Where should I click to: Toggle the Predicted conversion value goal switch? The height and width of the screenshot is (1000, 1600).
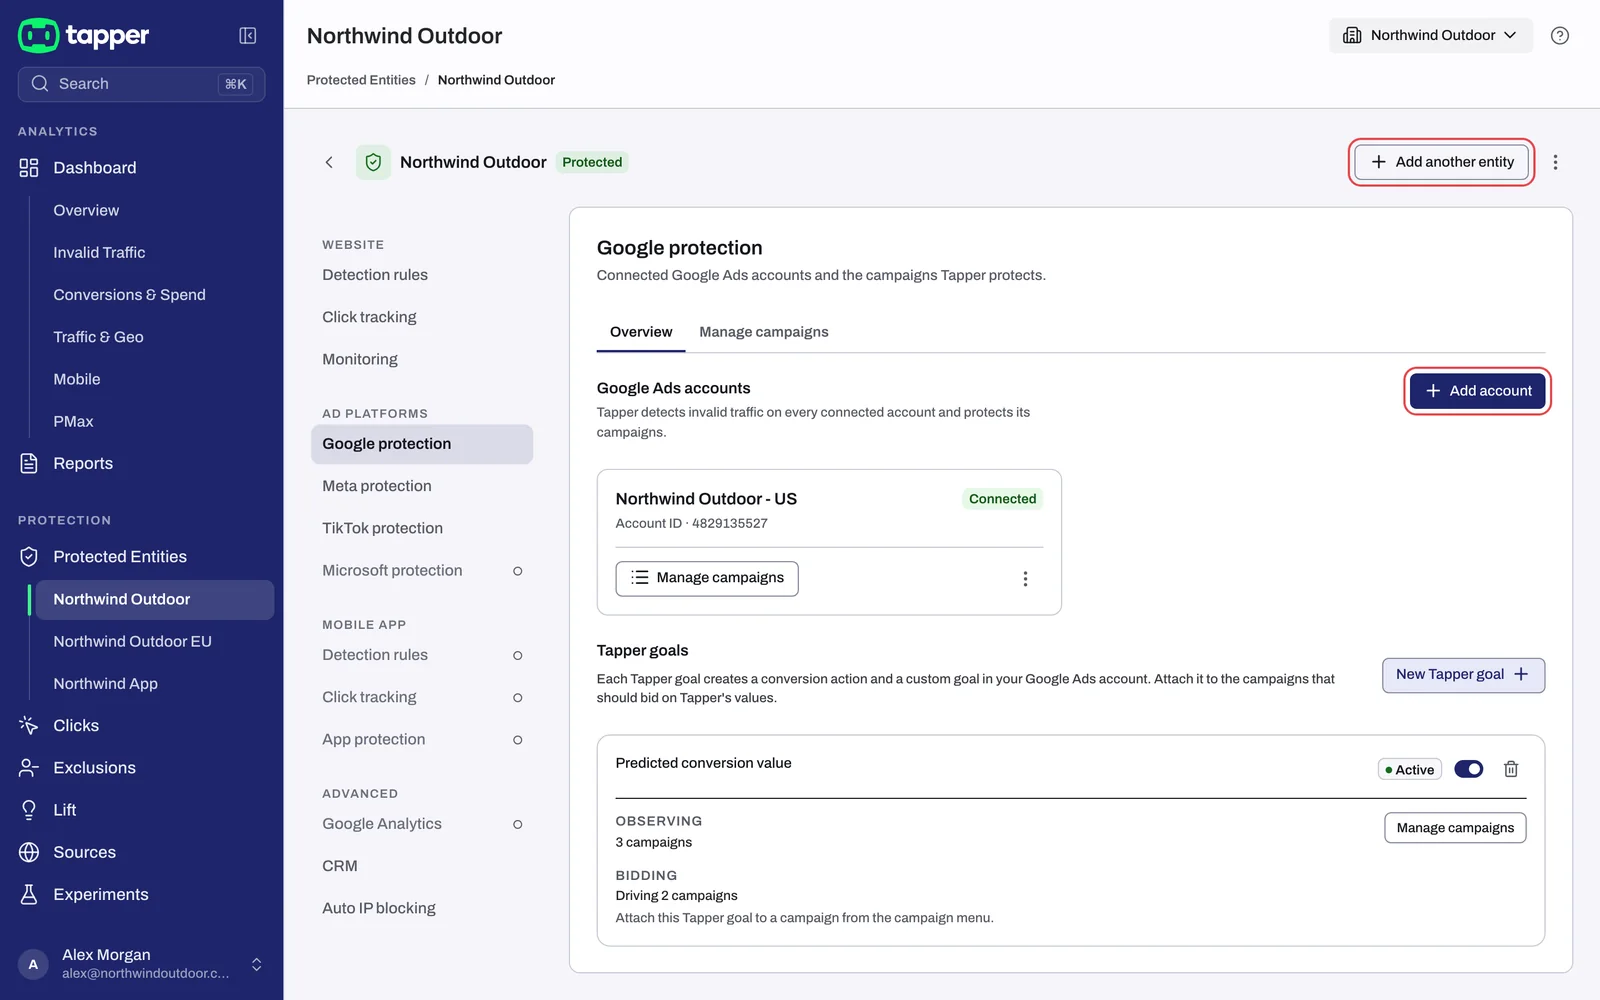[1468, 769]
